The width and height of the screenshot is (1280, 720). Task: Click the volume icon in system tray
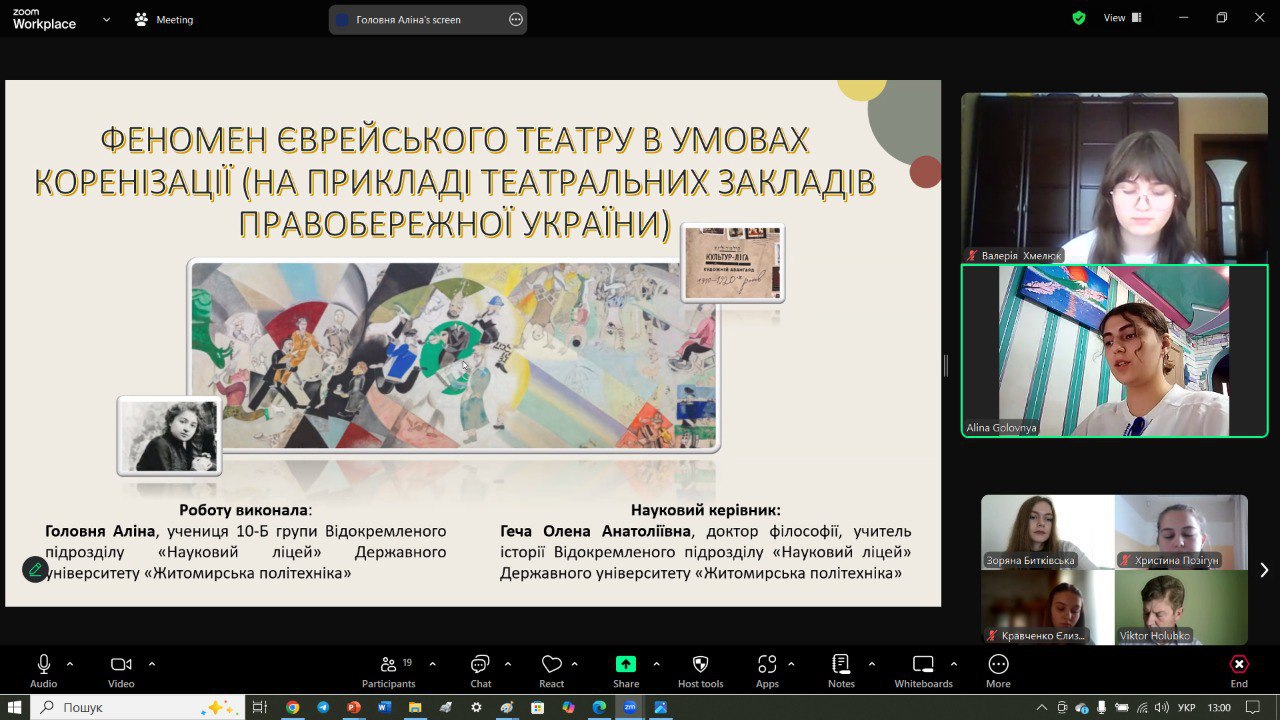[x=1161, y=707]
